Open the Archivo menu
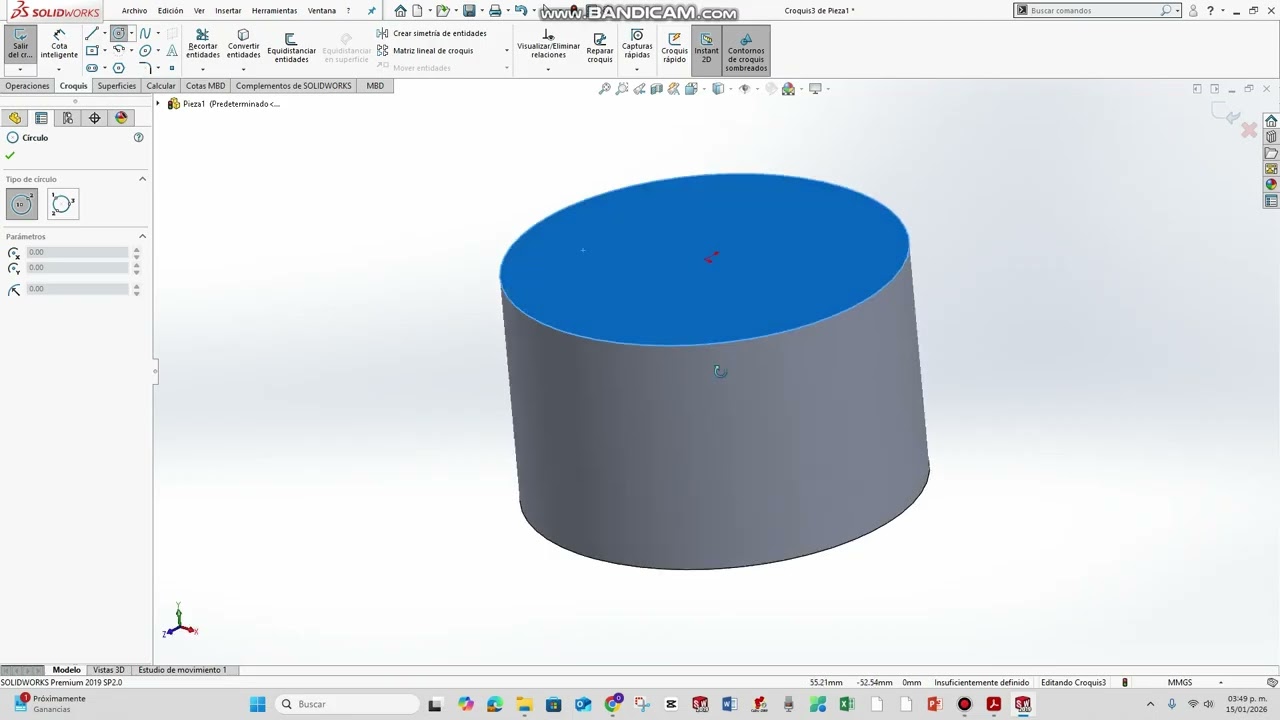The width and height of the screenshot is (1280, 720). (134, 11)
